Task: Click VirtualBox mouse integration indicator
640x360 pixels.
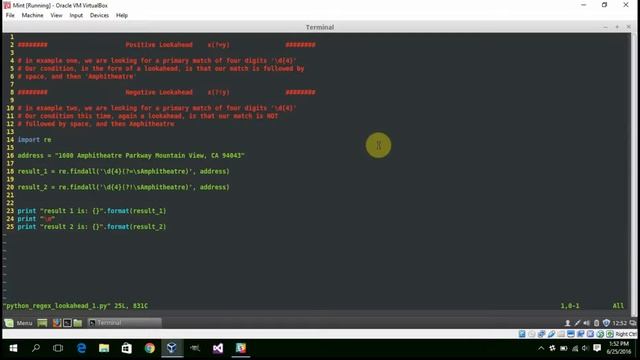Action: pos(600,334)
